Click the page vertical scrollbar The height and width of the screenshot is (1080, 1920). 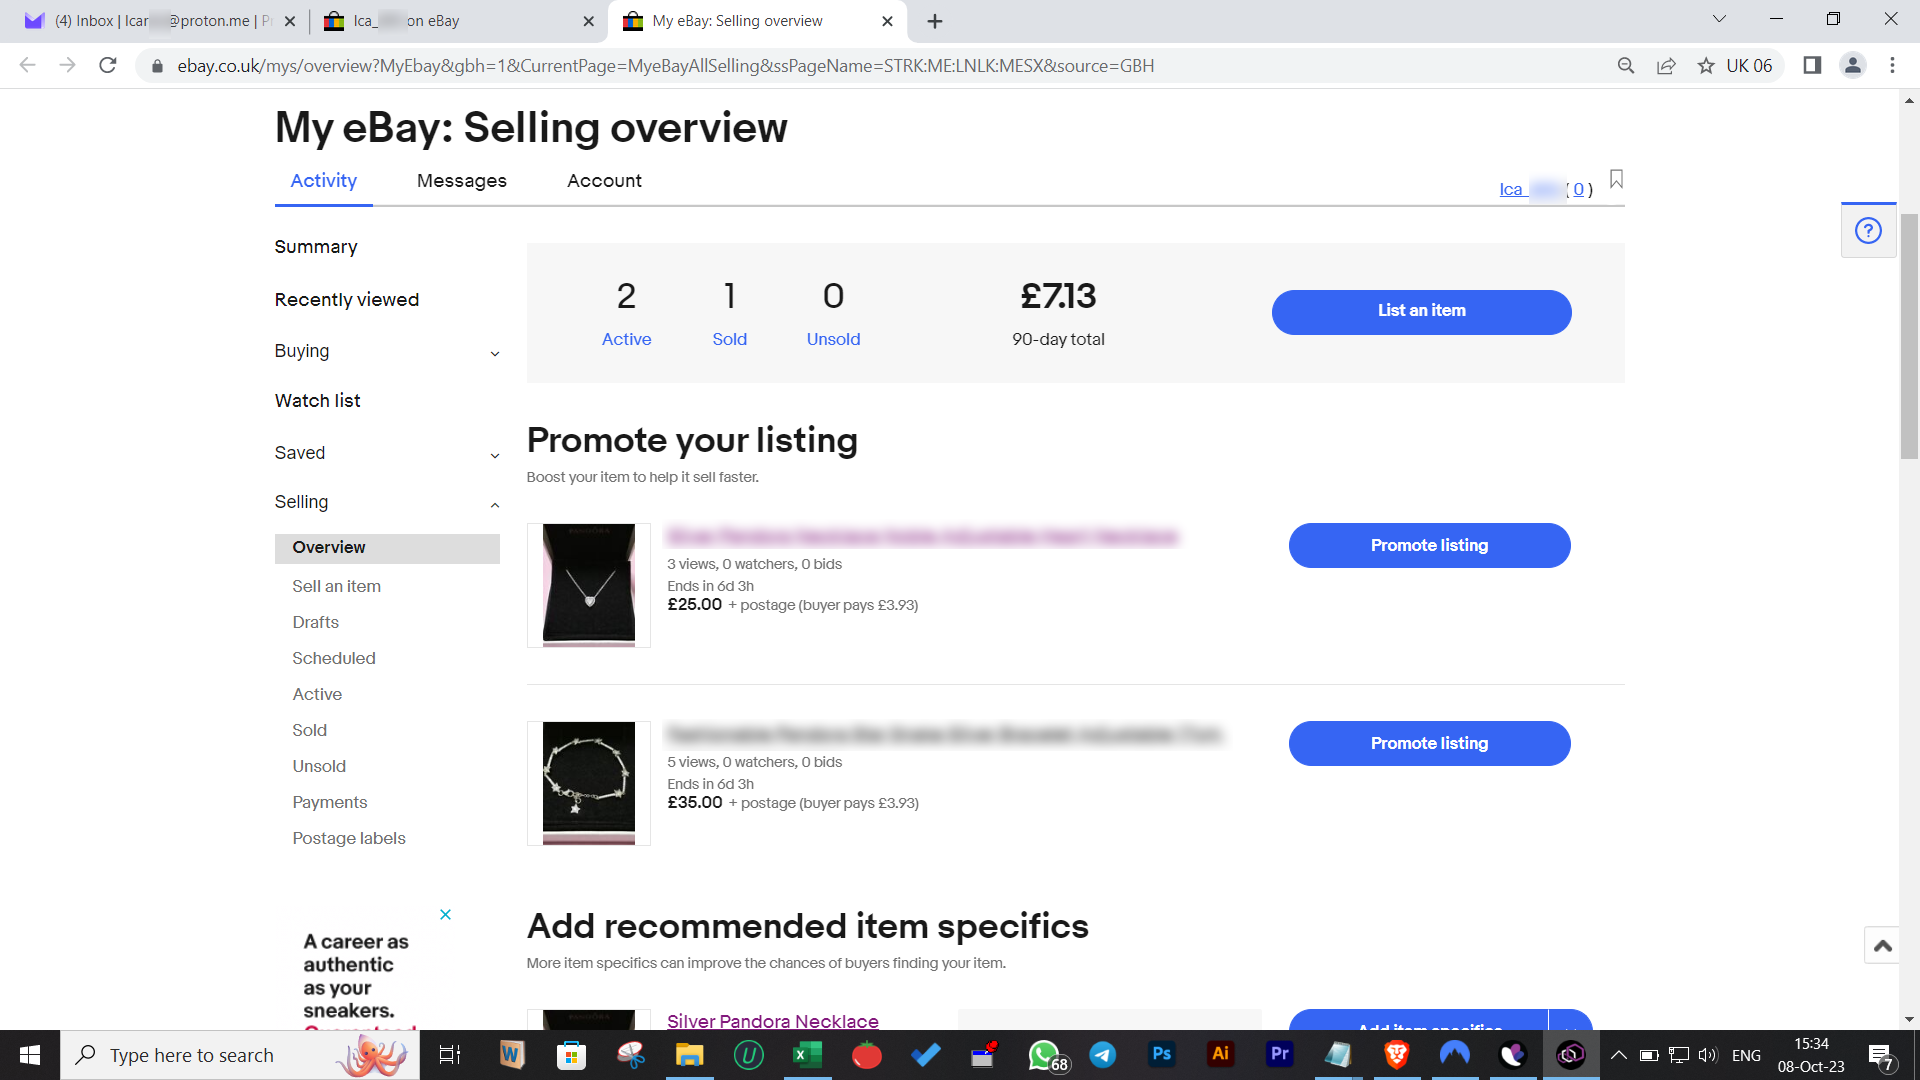1909,335
